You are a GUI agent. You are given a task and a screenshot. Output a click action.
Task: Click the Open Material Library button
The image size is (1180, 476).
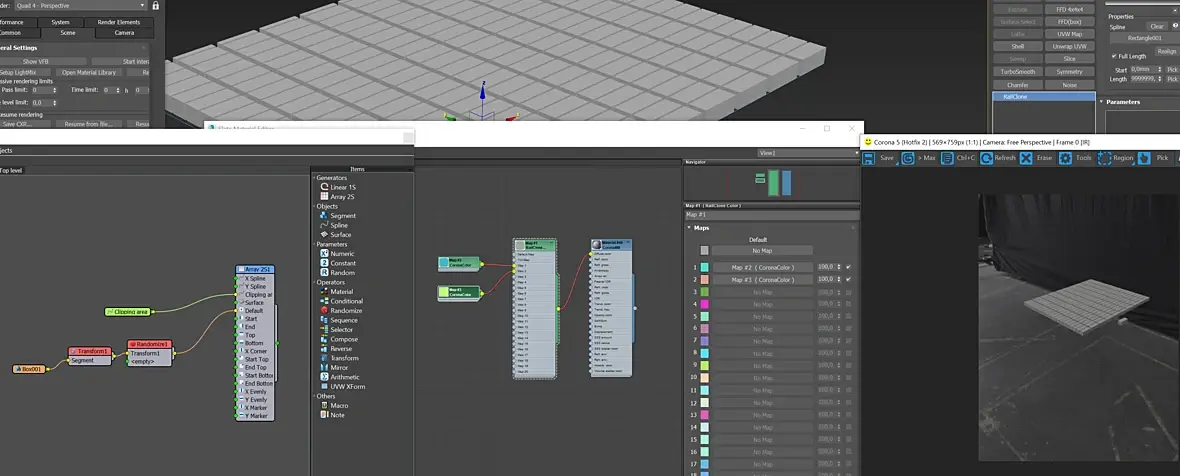pyautogui.click(x=89, y=72)
